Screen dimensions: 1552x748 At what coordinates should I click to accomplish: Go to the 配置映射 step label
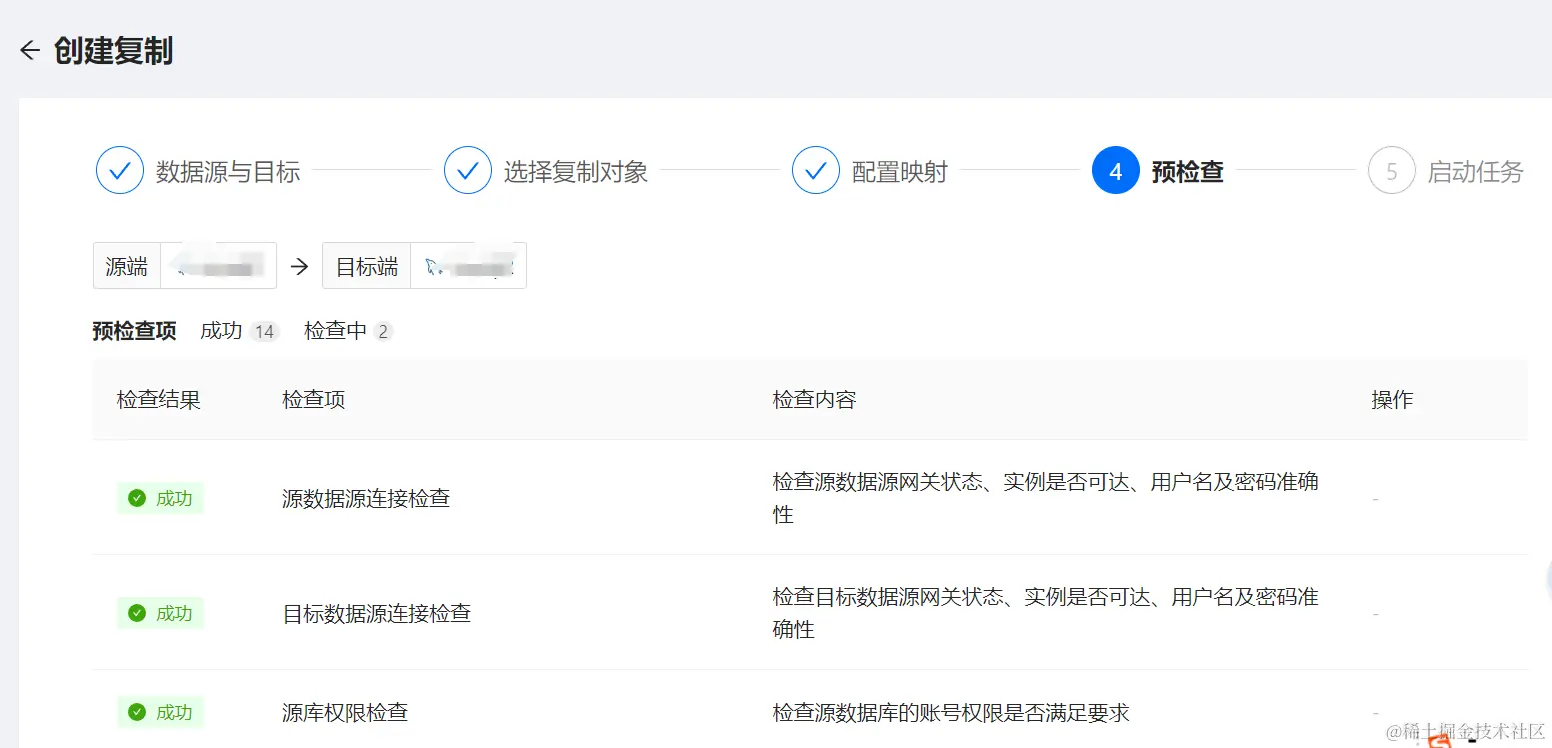900,172
